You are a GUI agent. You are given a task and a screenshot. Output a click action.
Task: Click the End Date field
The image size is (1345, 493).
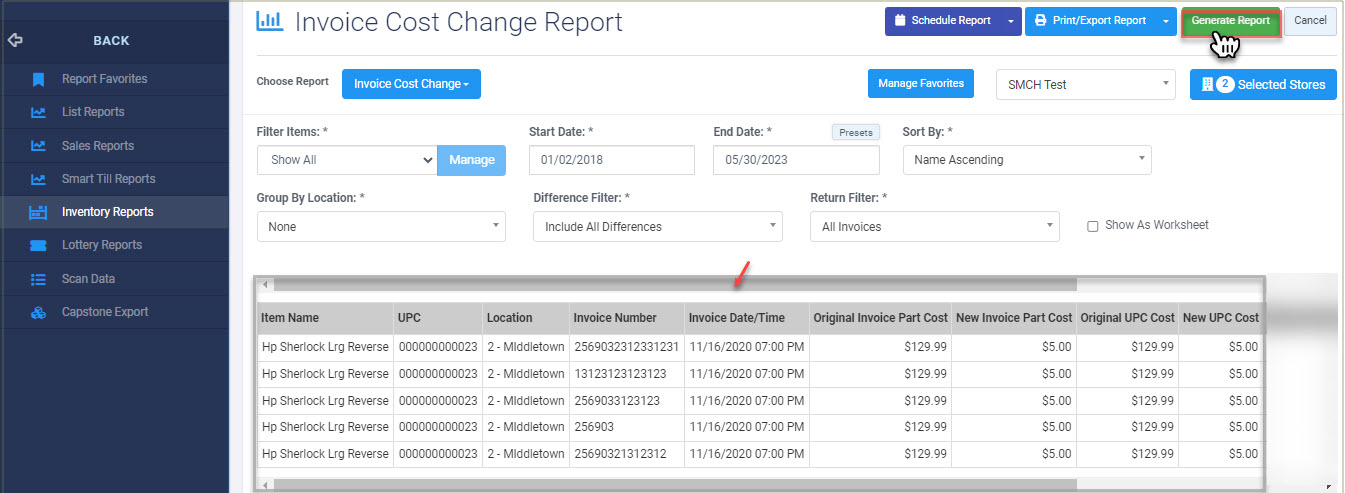796,160
